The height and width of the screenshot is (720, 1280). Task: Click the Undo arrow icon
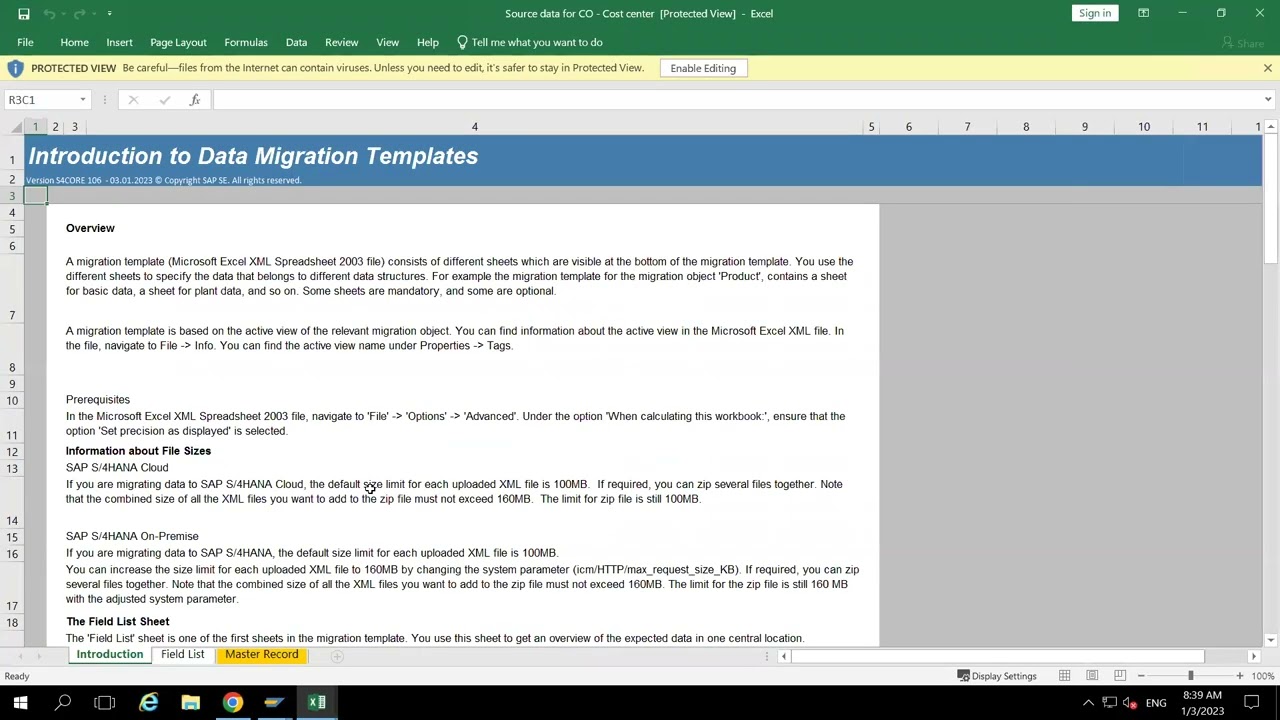pos(49,14)
